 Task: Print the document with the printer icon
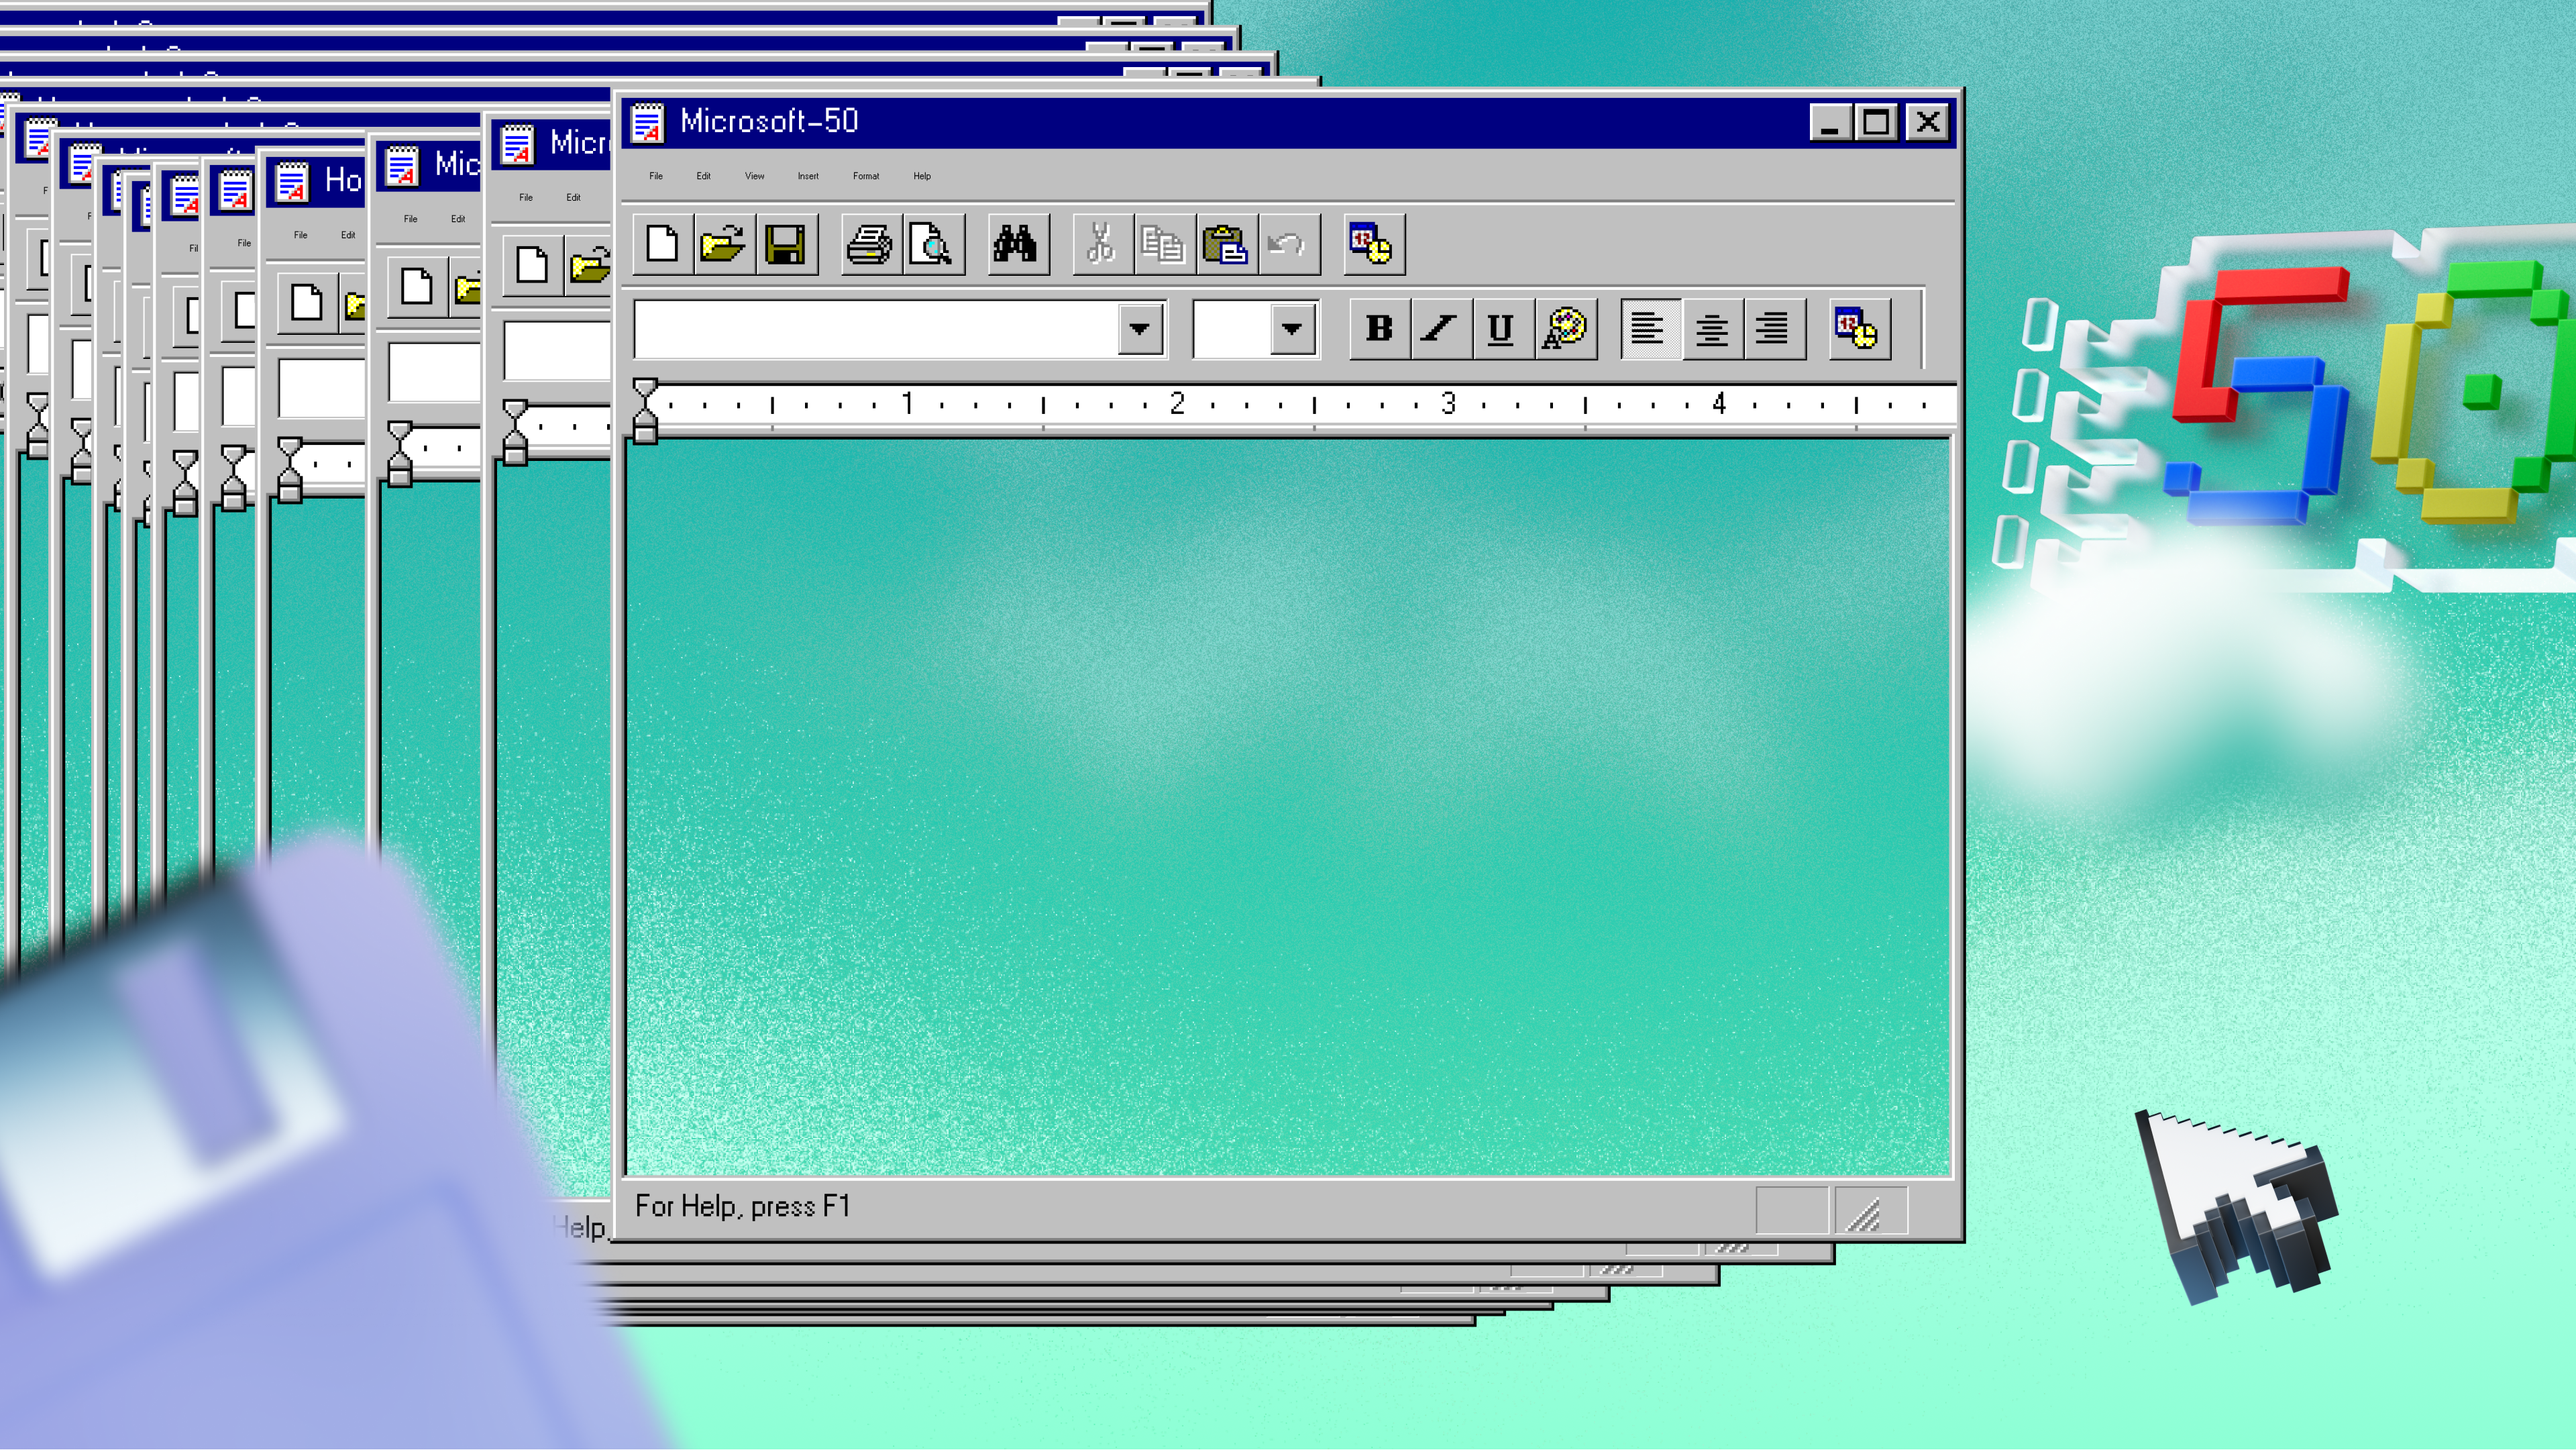(x=870, y=244)
